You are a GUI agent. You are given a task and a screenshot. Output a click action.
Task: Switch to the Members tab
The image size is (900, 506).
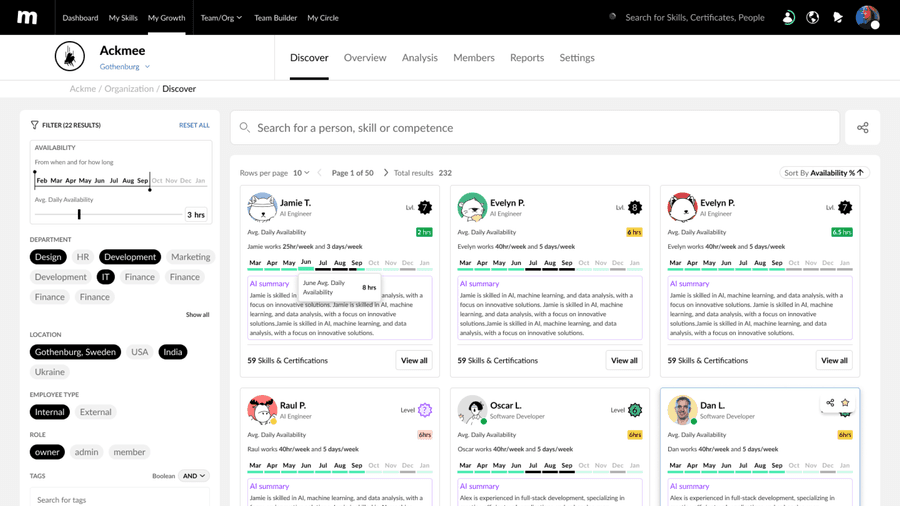[474, 57]
